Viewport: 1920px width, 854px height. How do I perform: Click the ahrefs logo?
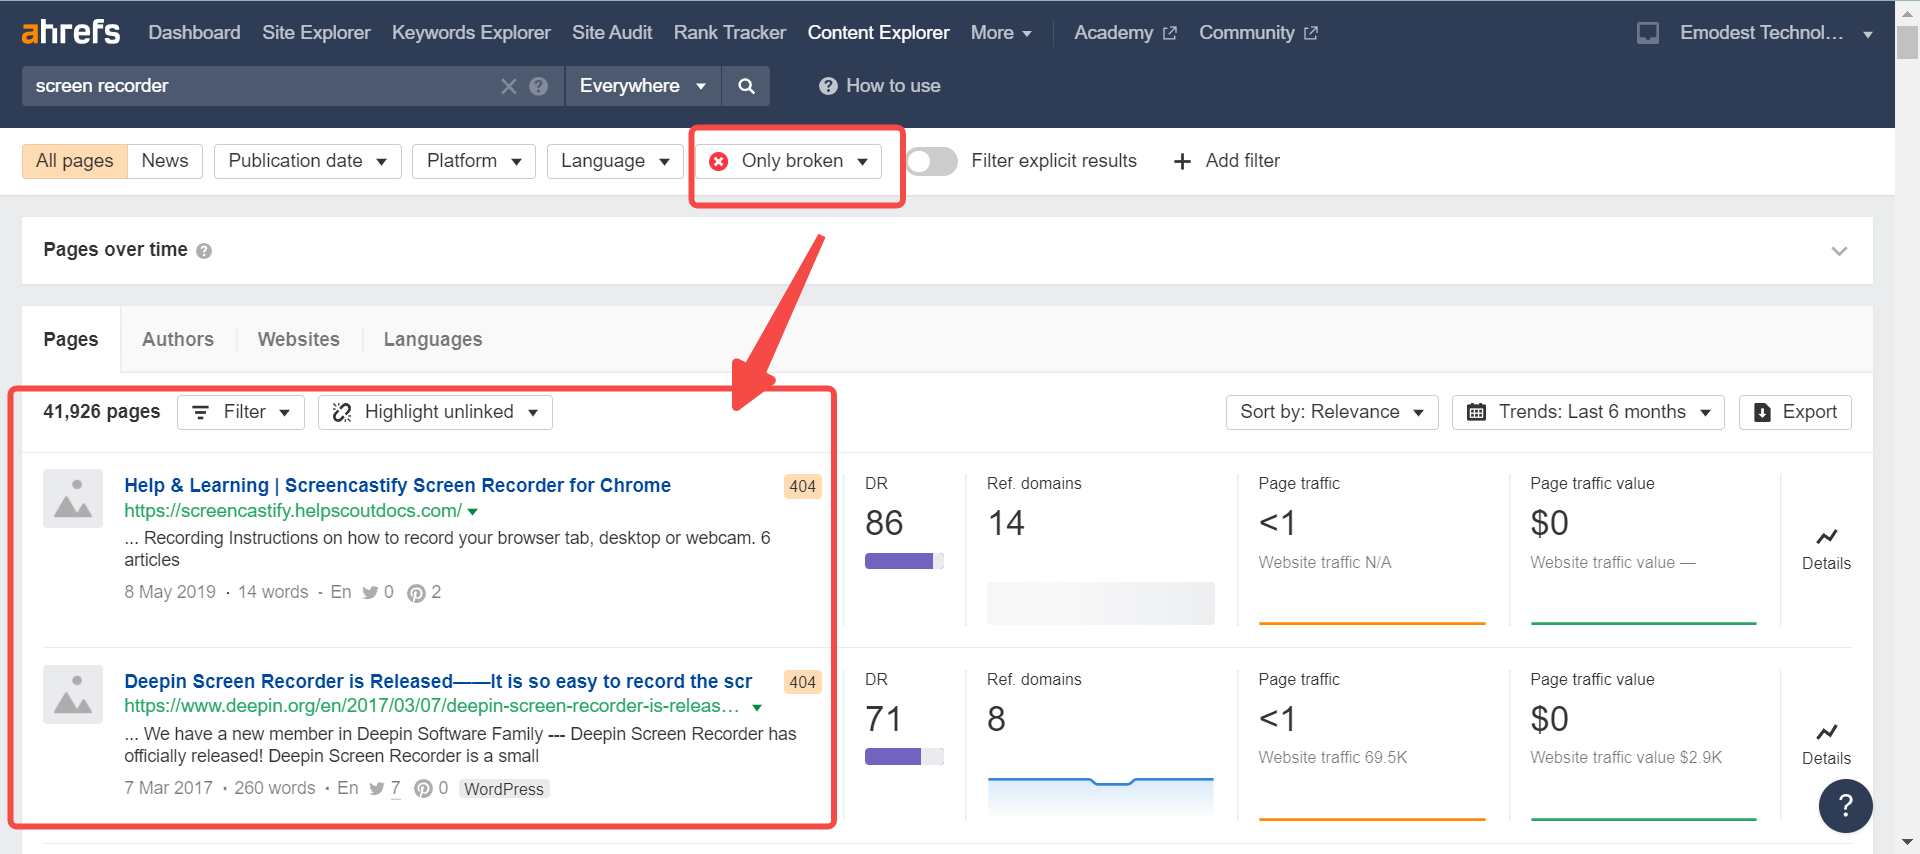pyautogui.click(x=70, y=32)
